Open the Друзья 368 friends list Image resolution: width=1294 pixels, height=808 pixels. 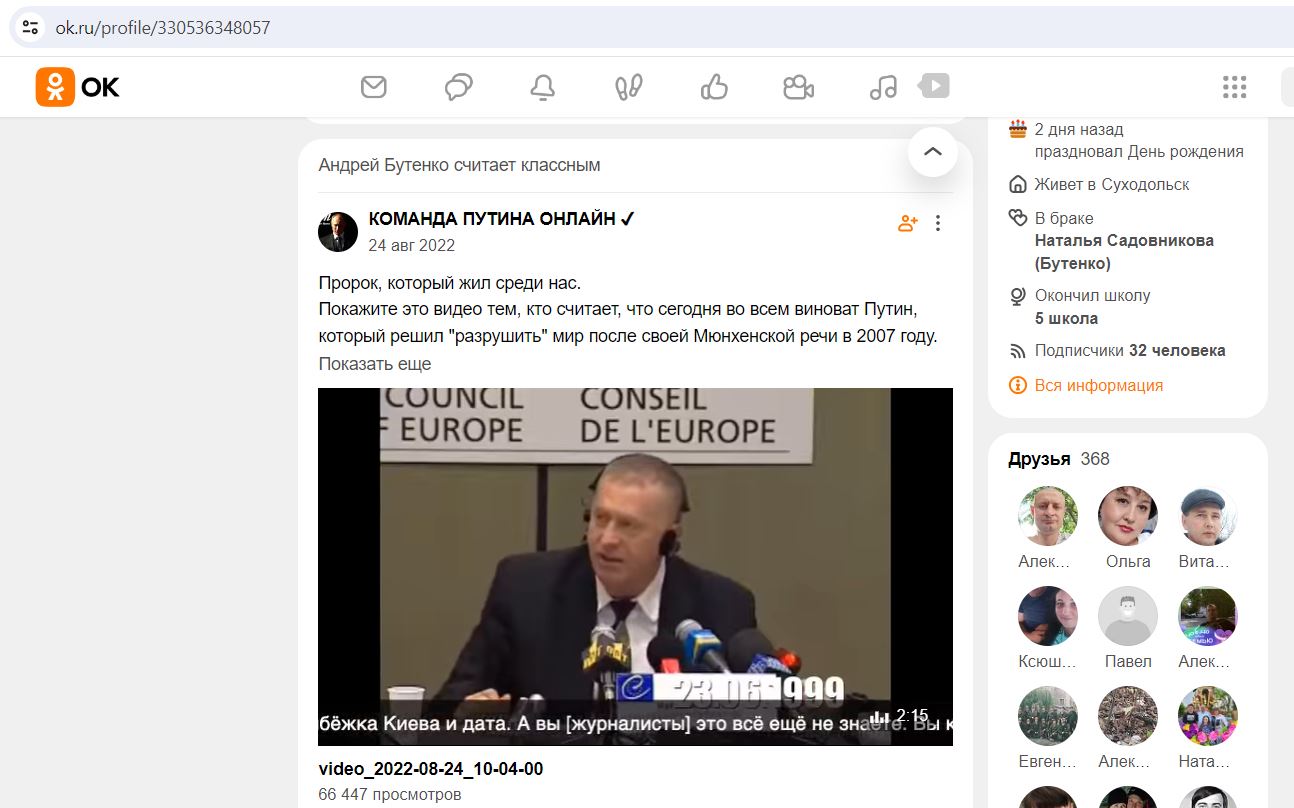click(x=1059, y=459)
